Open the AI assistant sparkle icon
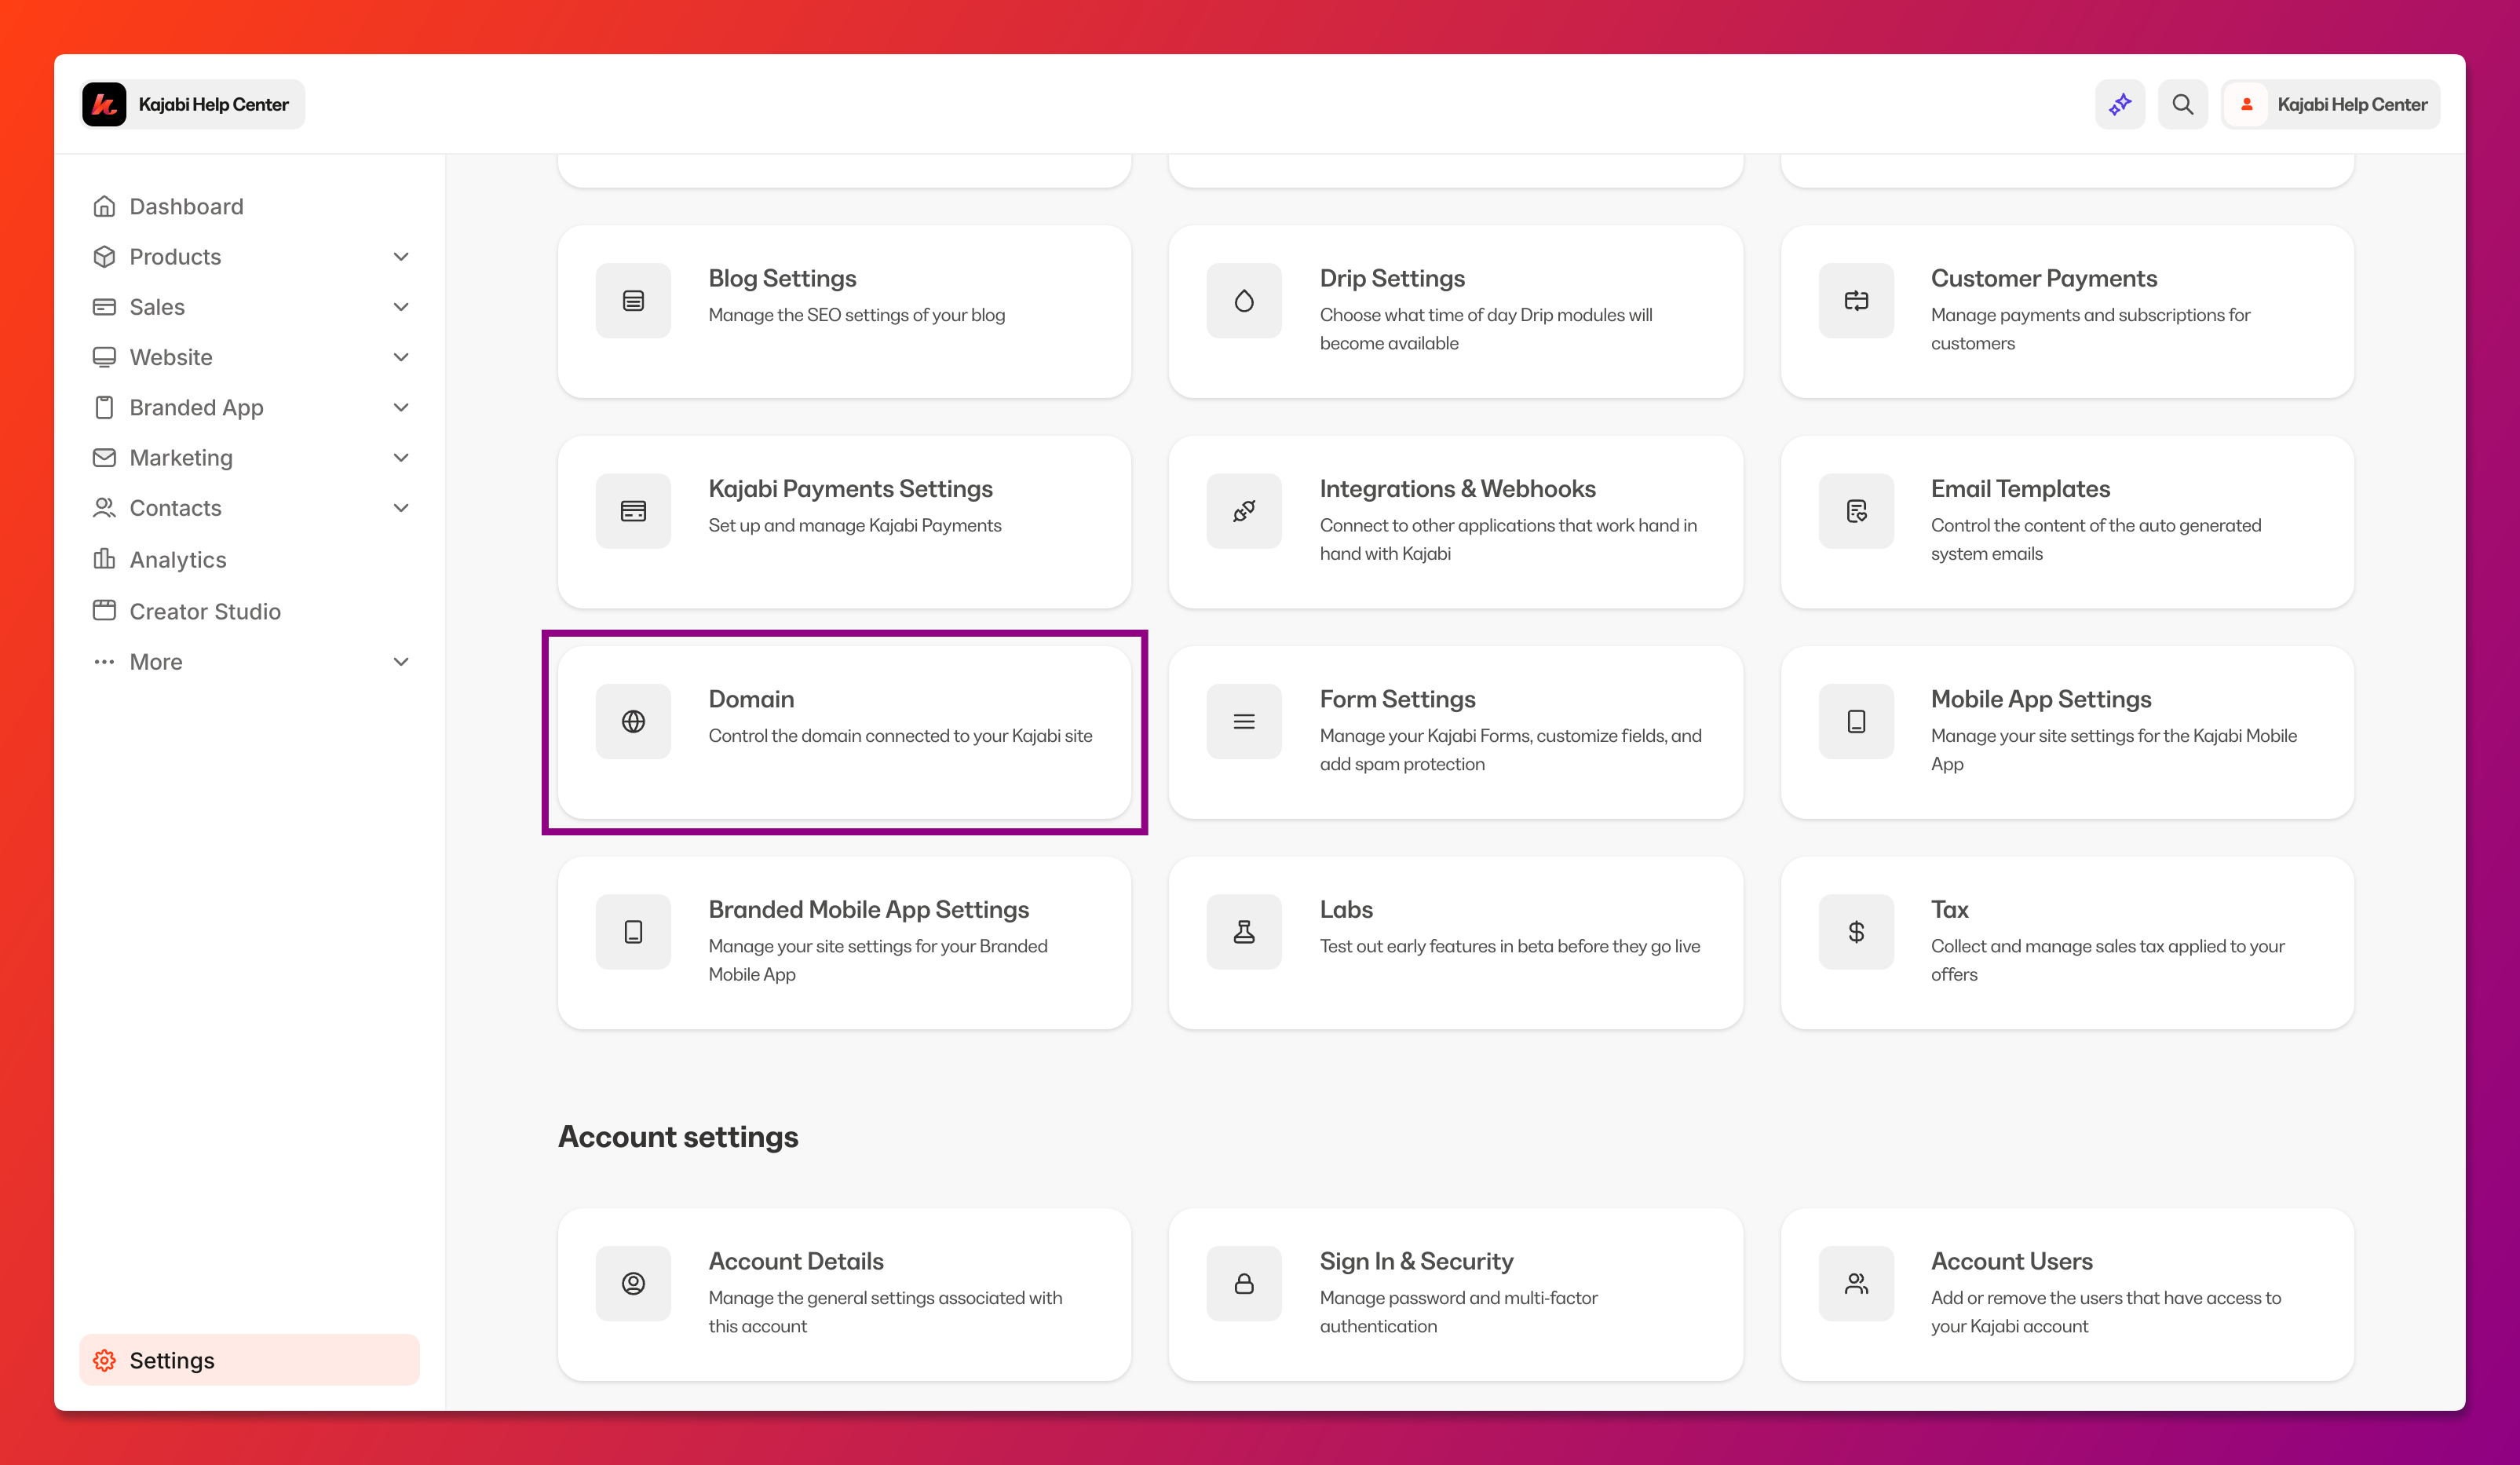The height and width of the screenshot is (1465, 2520). click(2120, 105)
